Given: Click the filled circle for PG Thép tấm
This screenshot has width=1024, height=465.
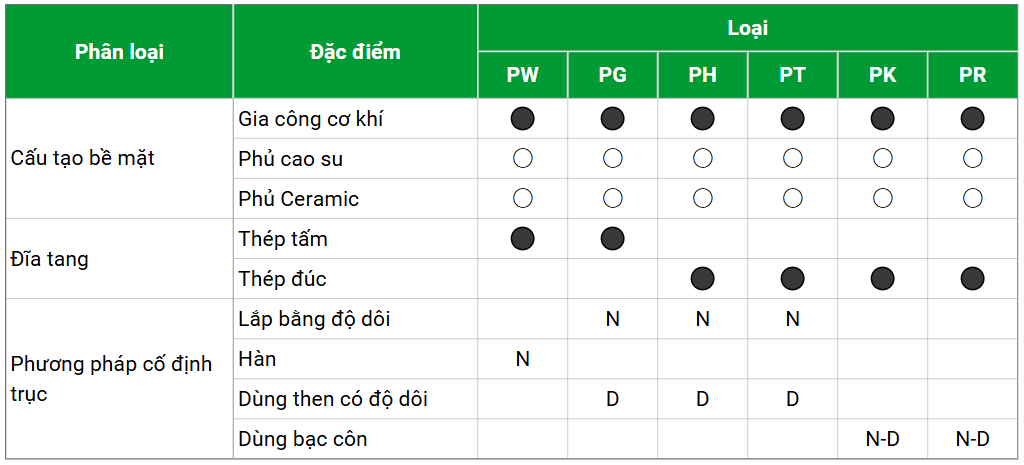Looking at the screenshot, I should (613, 239).
